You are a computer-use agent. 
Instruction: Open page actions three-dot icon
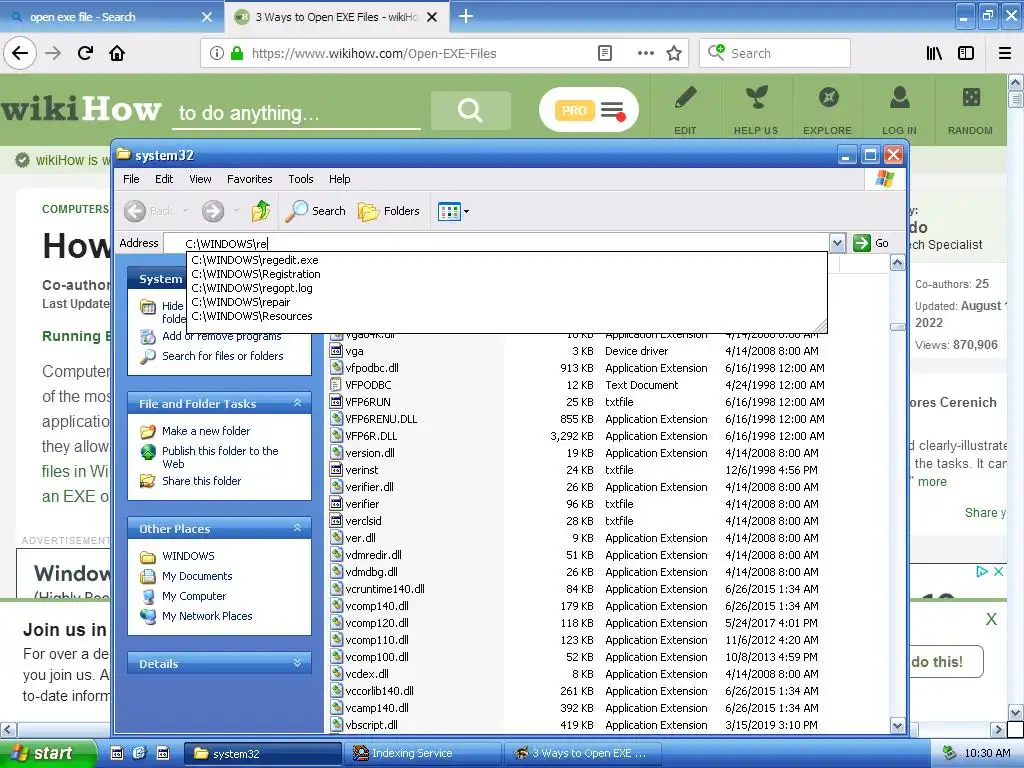coord(645,54)
